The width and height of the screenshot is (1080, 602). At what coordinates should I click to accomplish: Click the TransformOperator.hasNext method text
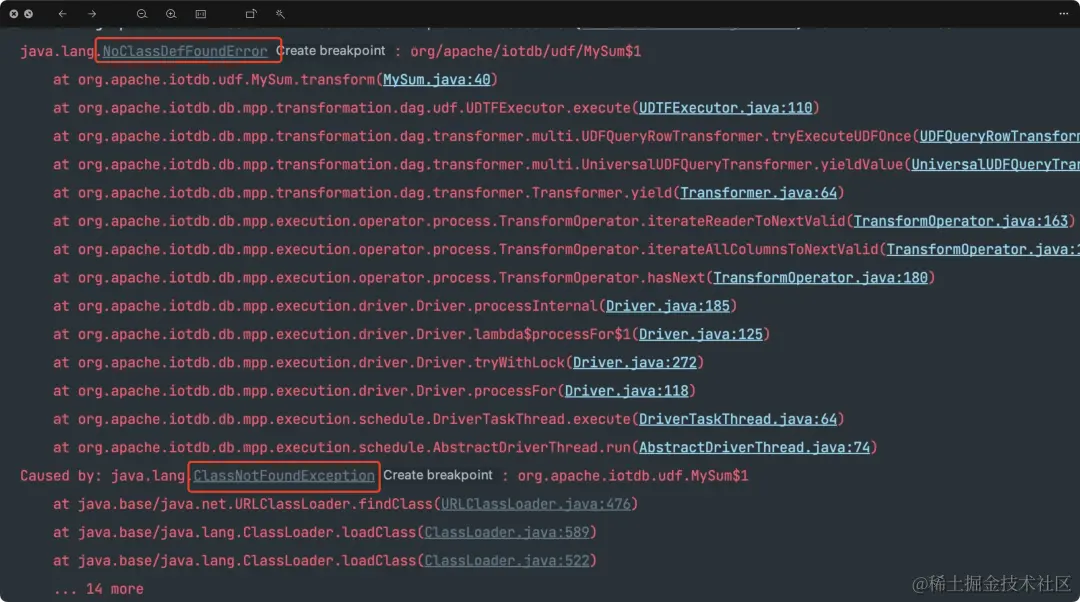[x=601, y=278]
